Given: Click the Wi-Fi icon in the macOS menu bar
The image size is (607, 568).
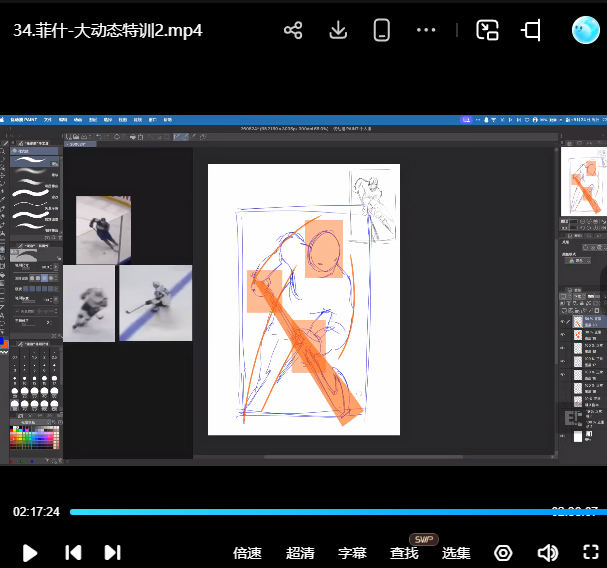Looking at the screenshot, I should click(494, 120).
